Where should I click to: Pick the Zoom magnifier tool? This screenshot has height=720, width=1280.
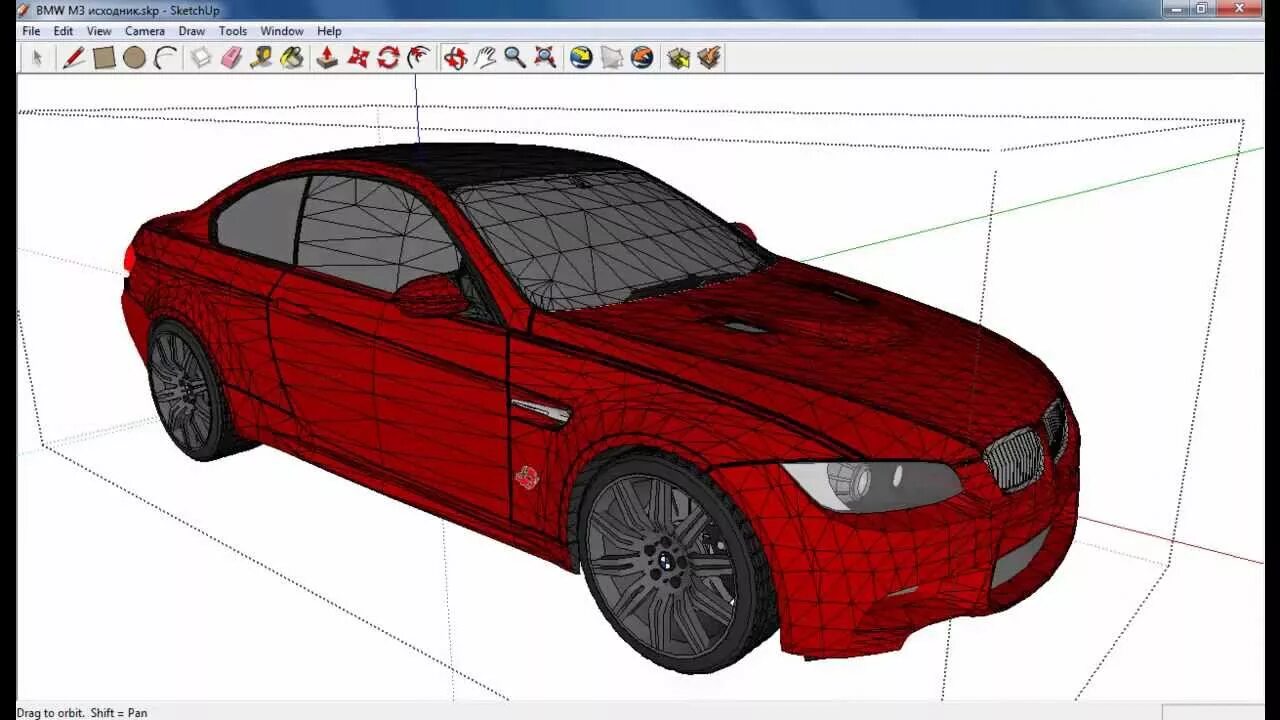[x=515, y=58]
